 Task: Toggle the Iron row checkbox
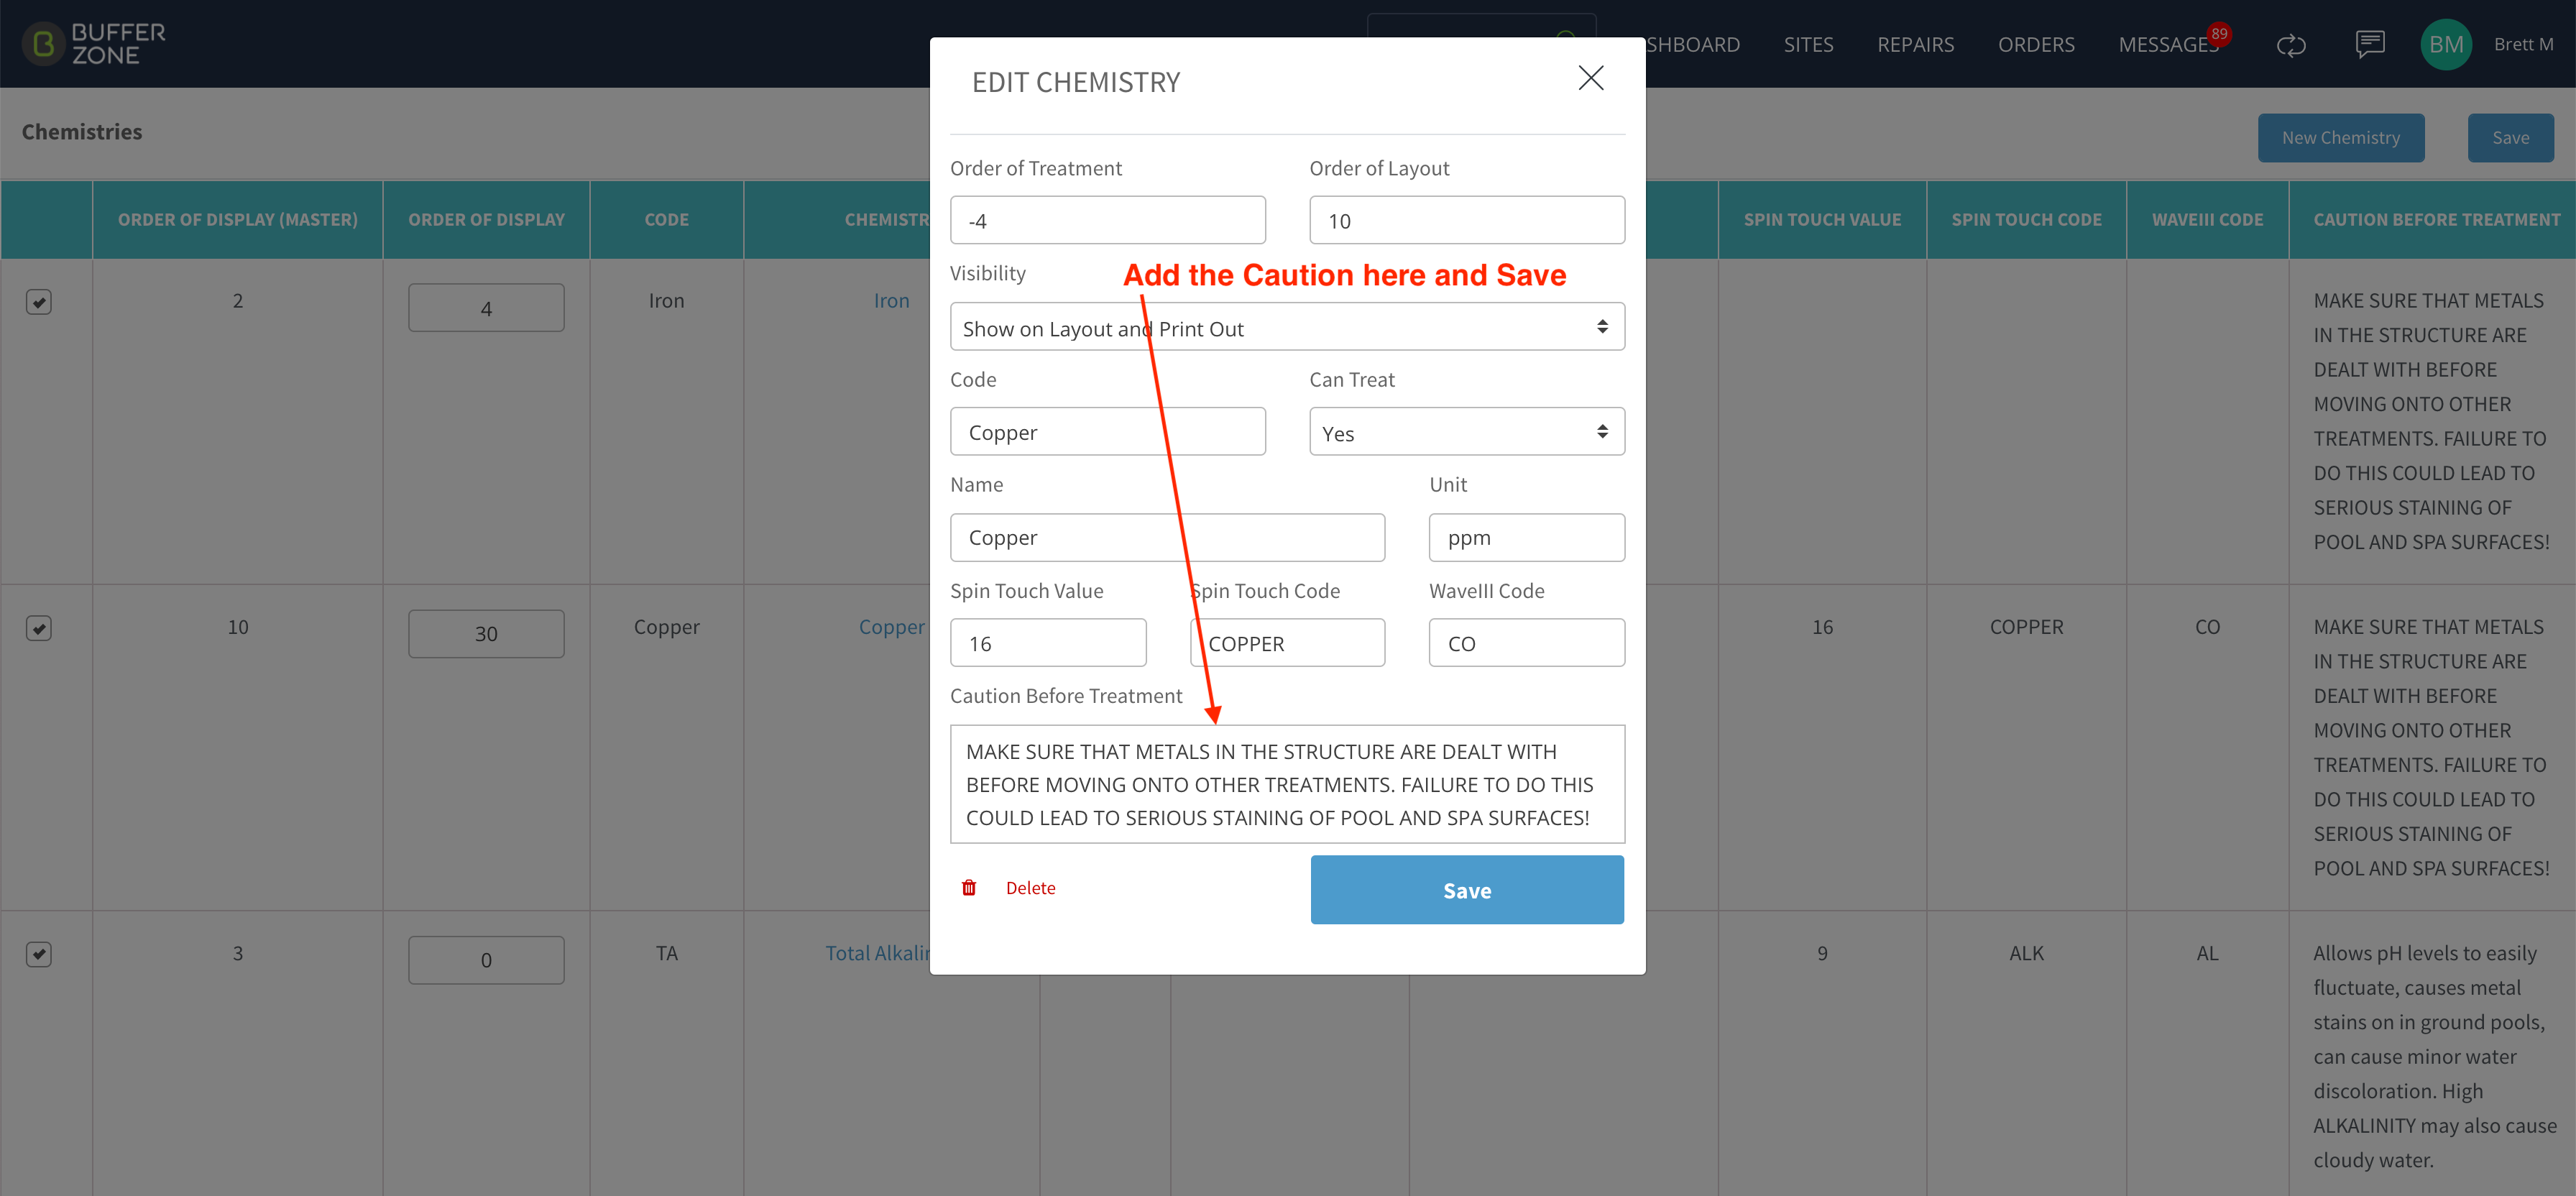tap(39, 302)
